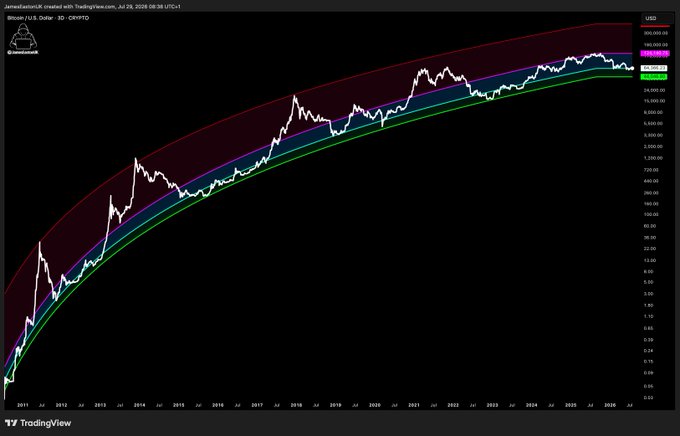
Task: Click the 2018 label on time axis
Action: [296, 405]
